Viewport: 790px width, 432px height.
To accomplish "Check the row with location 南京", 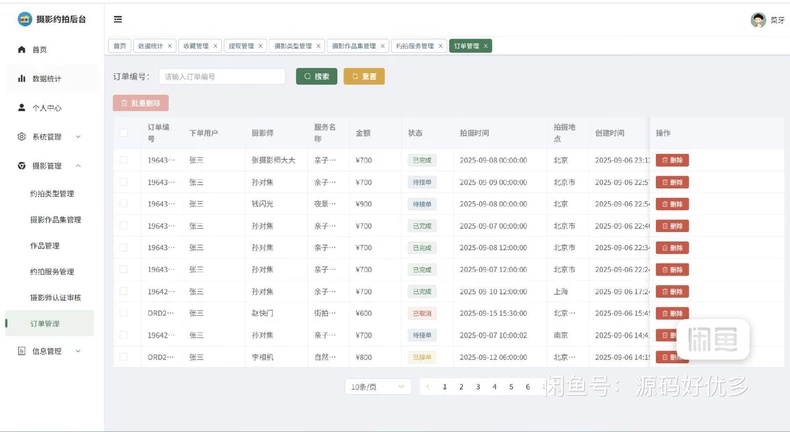I will (x=123, y=335).
